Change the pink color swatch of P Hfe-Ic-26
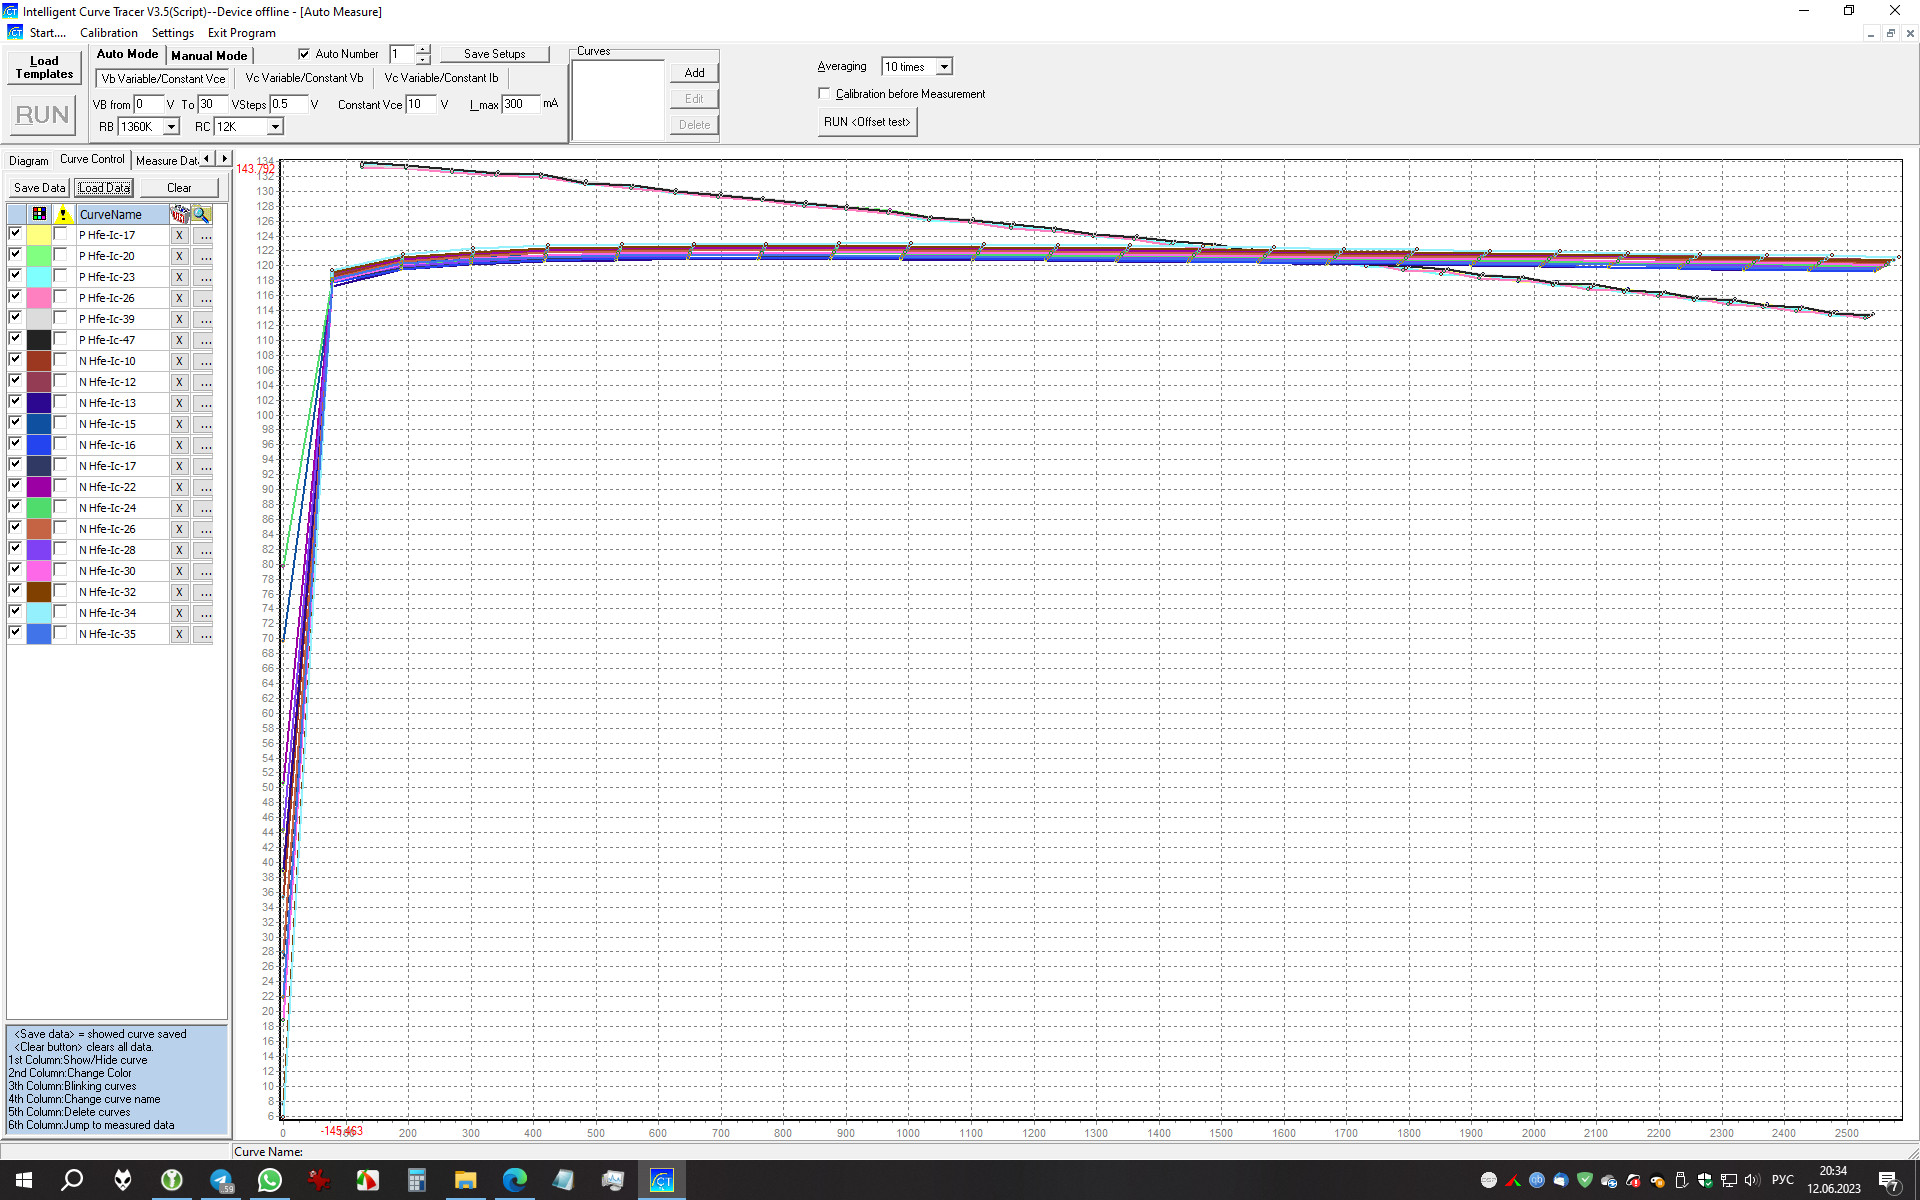The width and height of the screenshot is (1920, 1200). tap(39, 298)
